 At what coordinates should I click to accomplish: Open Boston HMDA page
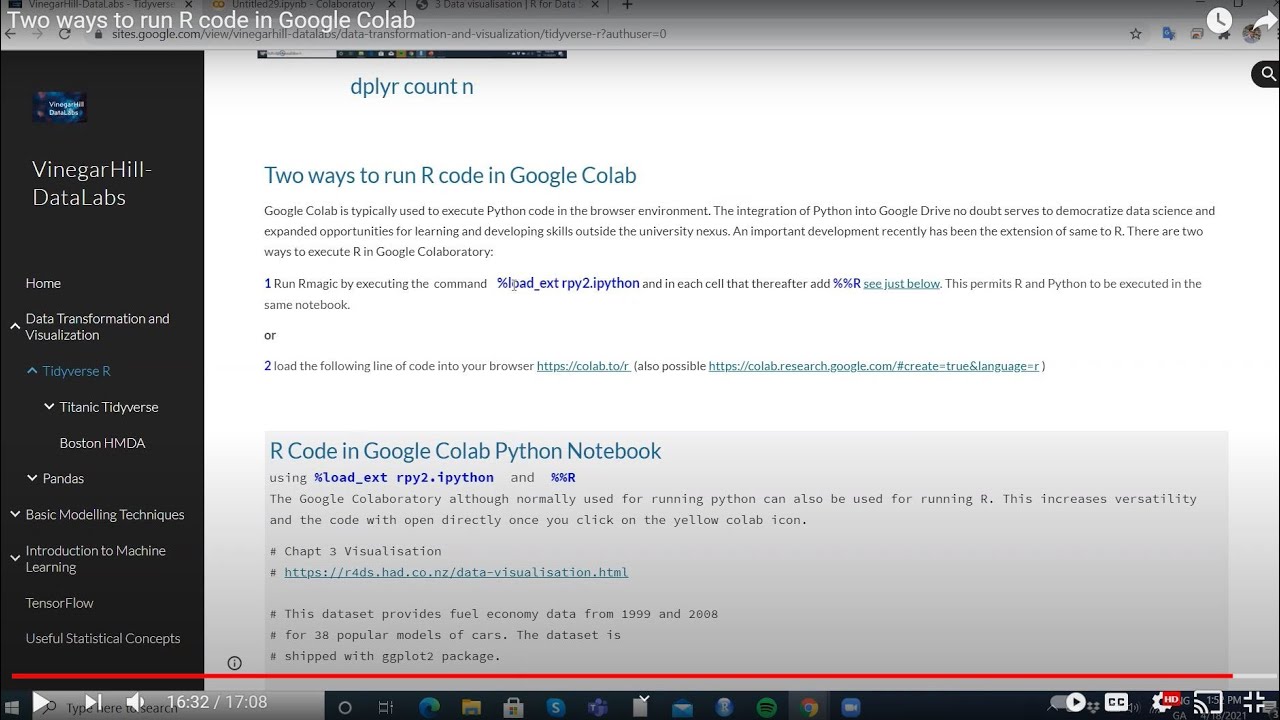tap(102, 443)
